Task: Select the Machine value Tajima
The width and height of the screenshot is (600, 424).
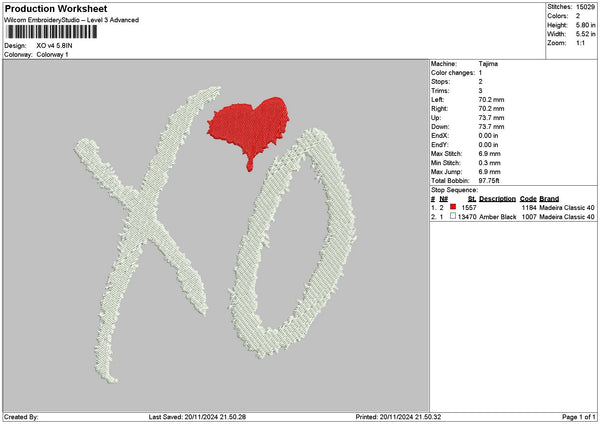Action: point(488,64)
